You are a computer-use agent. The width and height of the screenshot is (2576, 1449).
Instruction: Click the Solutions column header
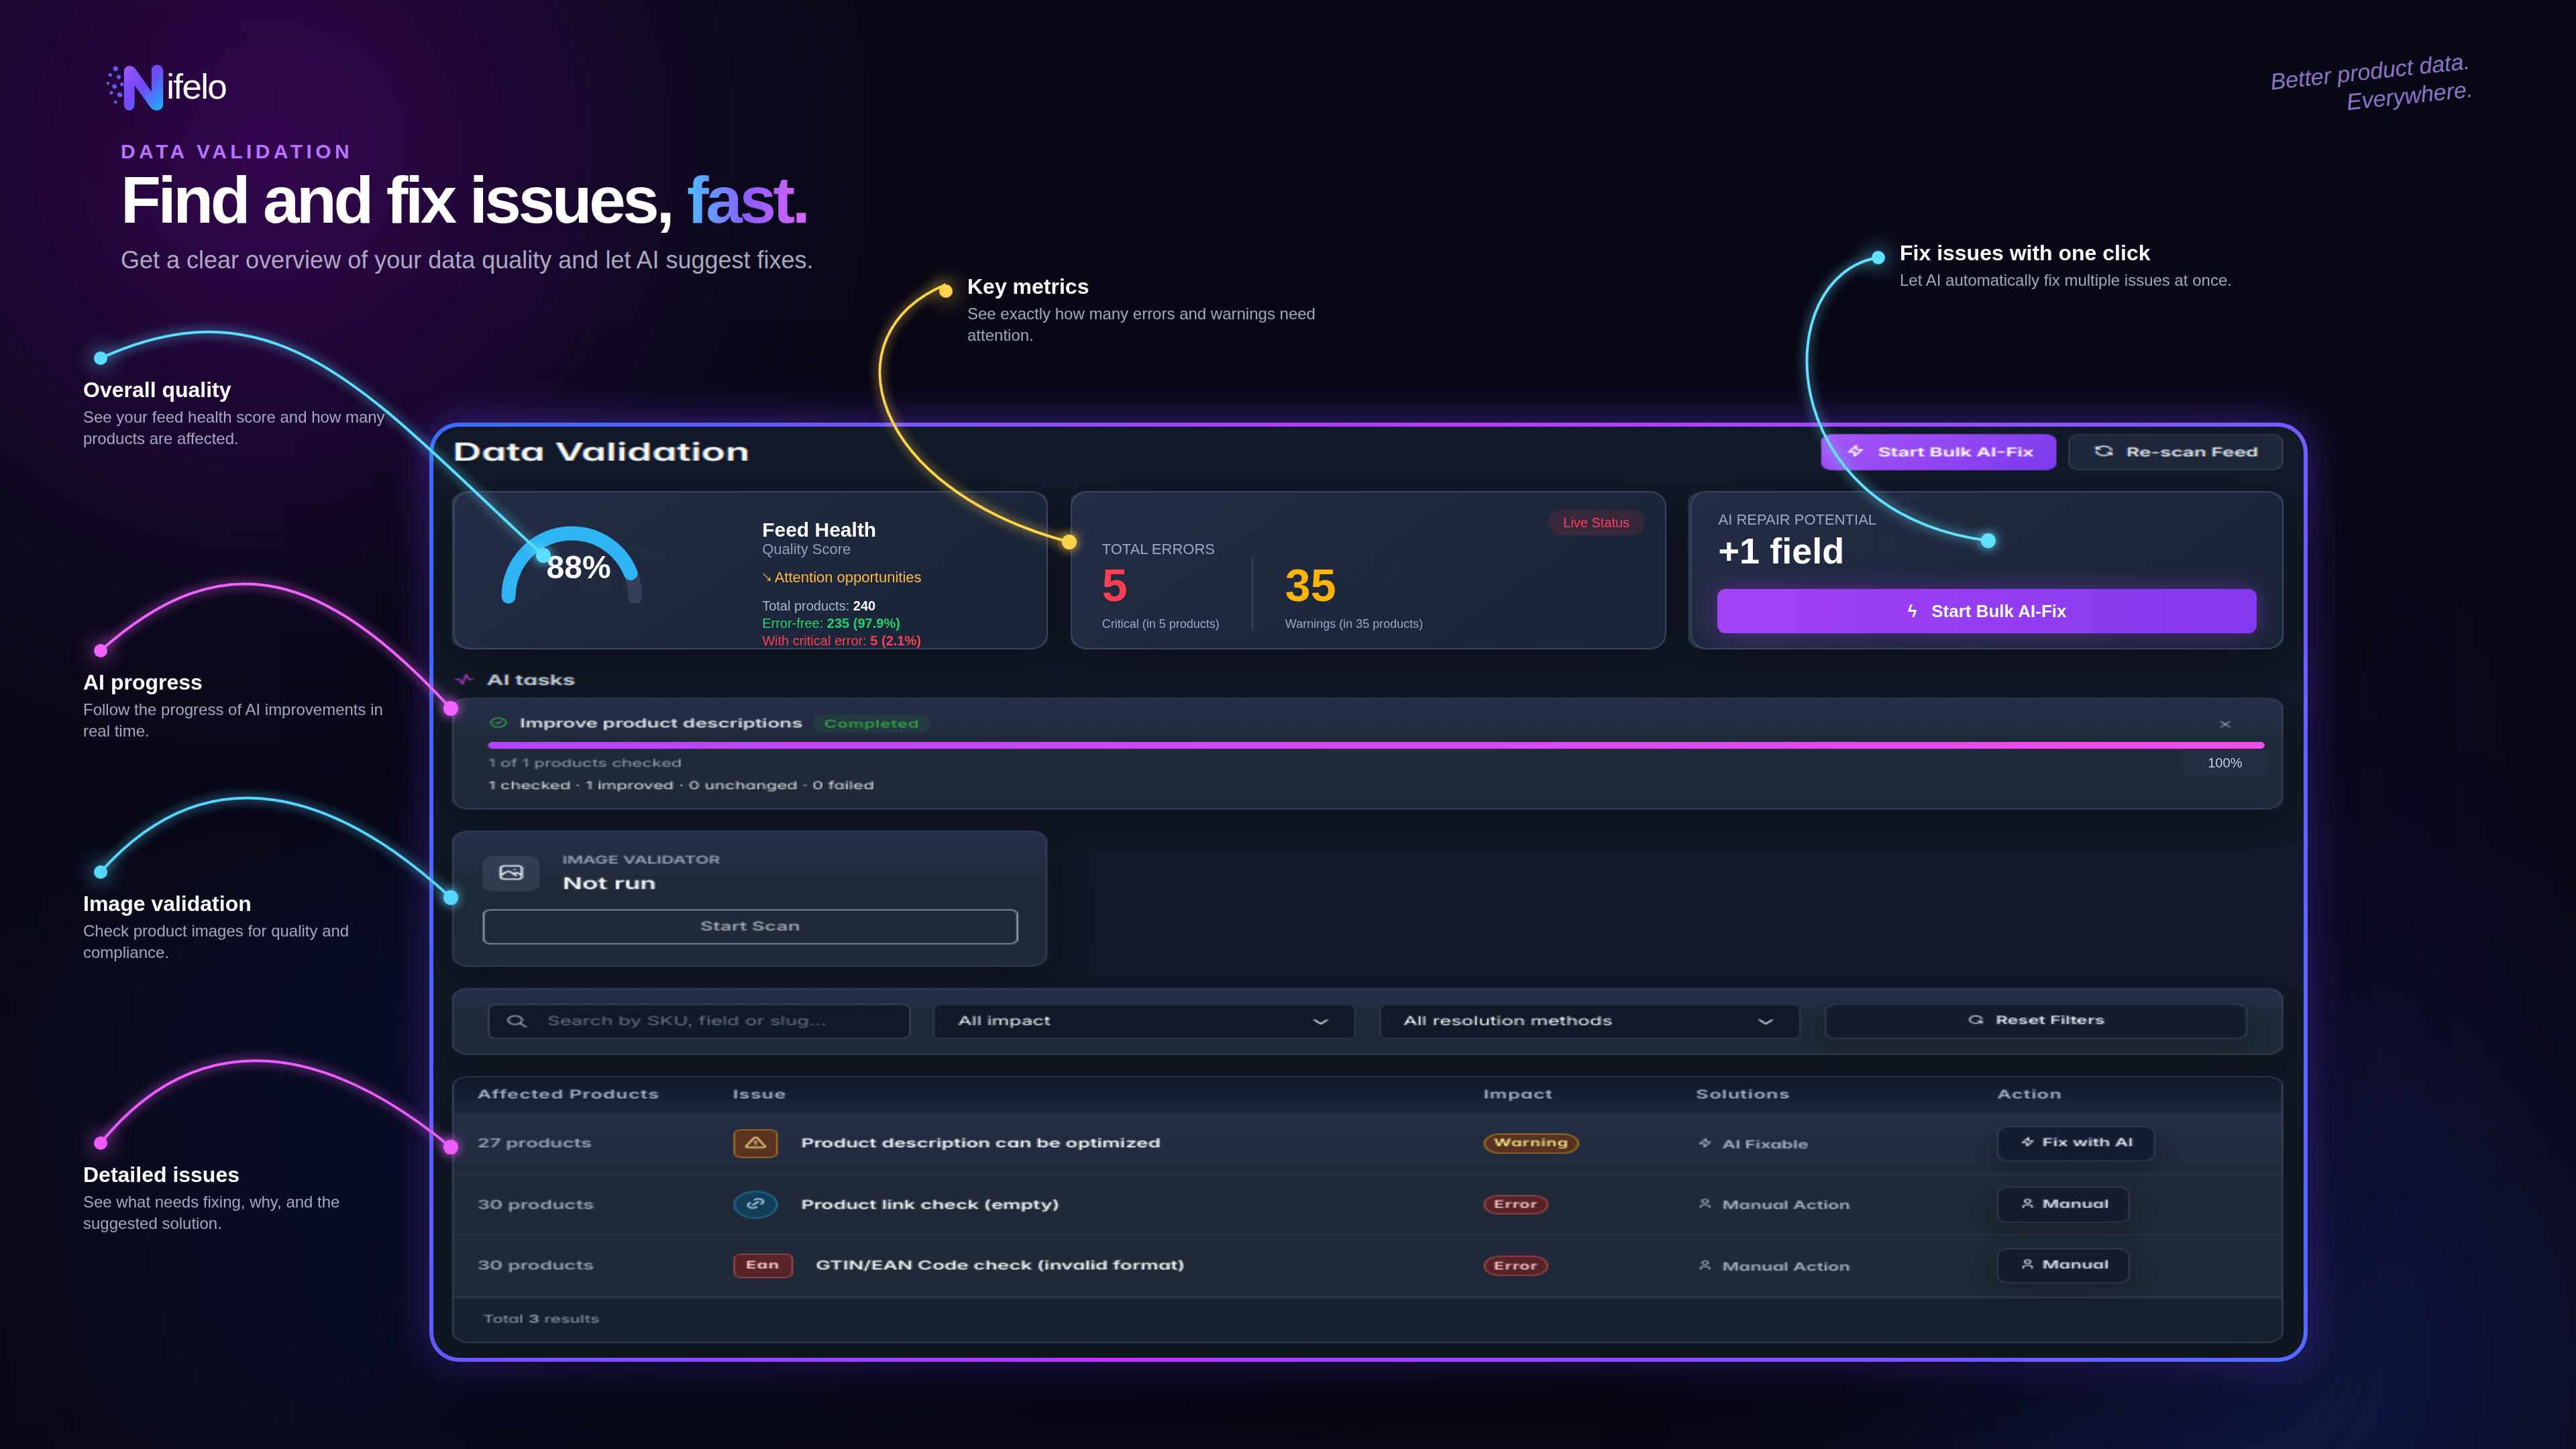[1742, 1094]
